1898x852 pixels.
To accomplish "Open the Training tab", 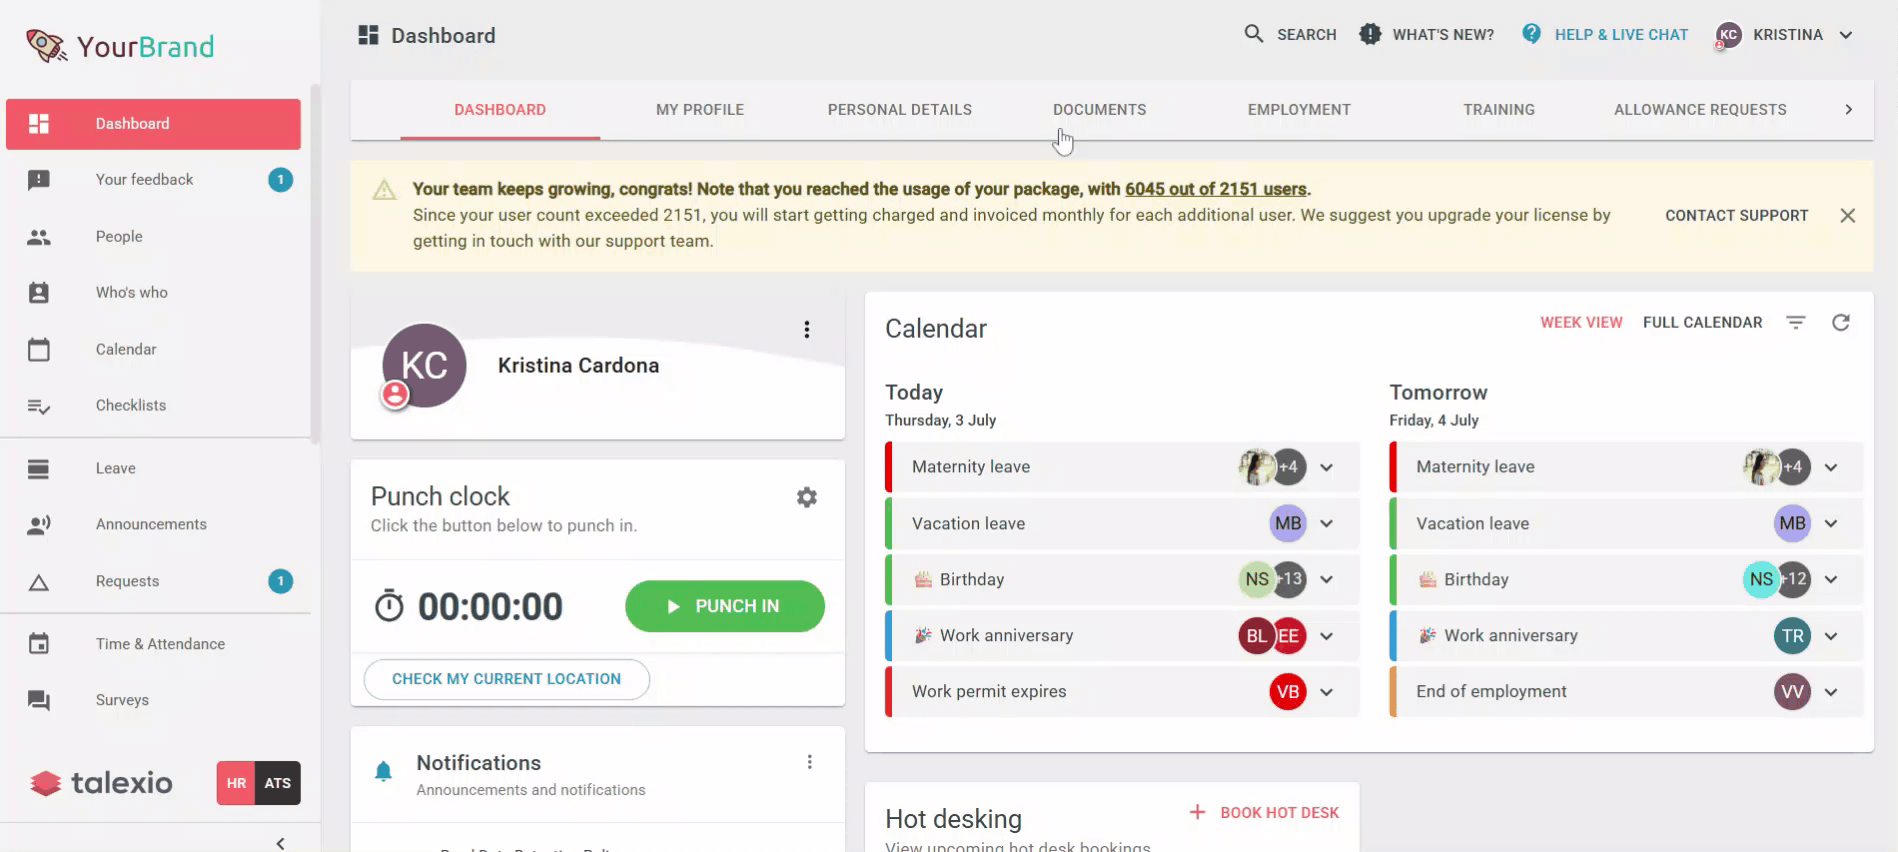I will tap(1499, 110).
